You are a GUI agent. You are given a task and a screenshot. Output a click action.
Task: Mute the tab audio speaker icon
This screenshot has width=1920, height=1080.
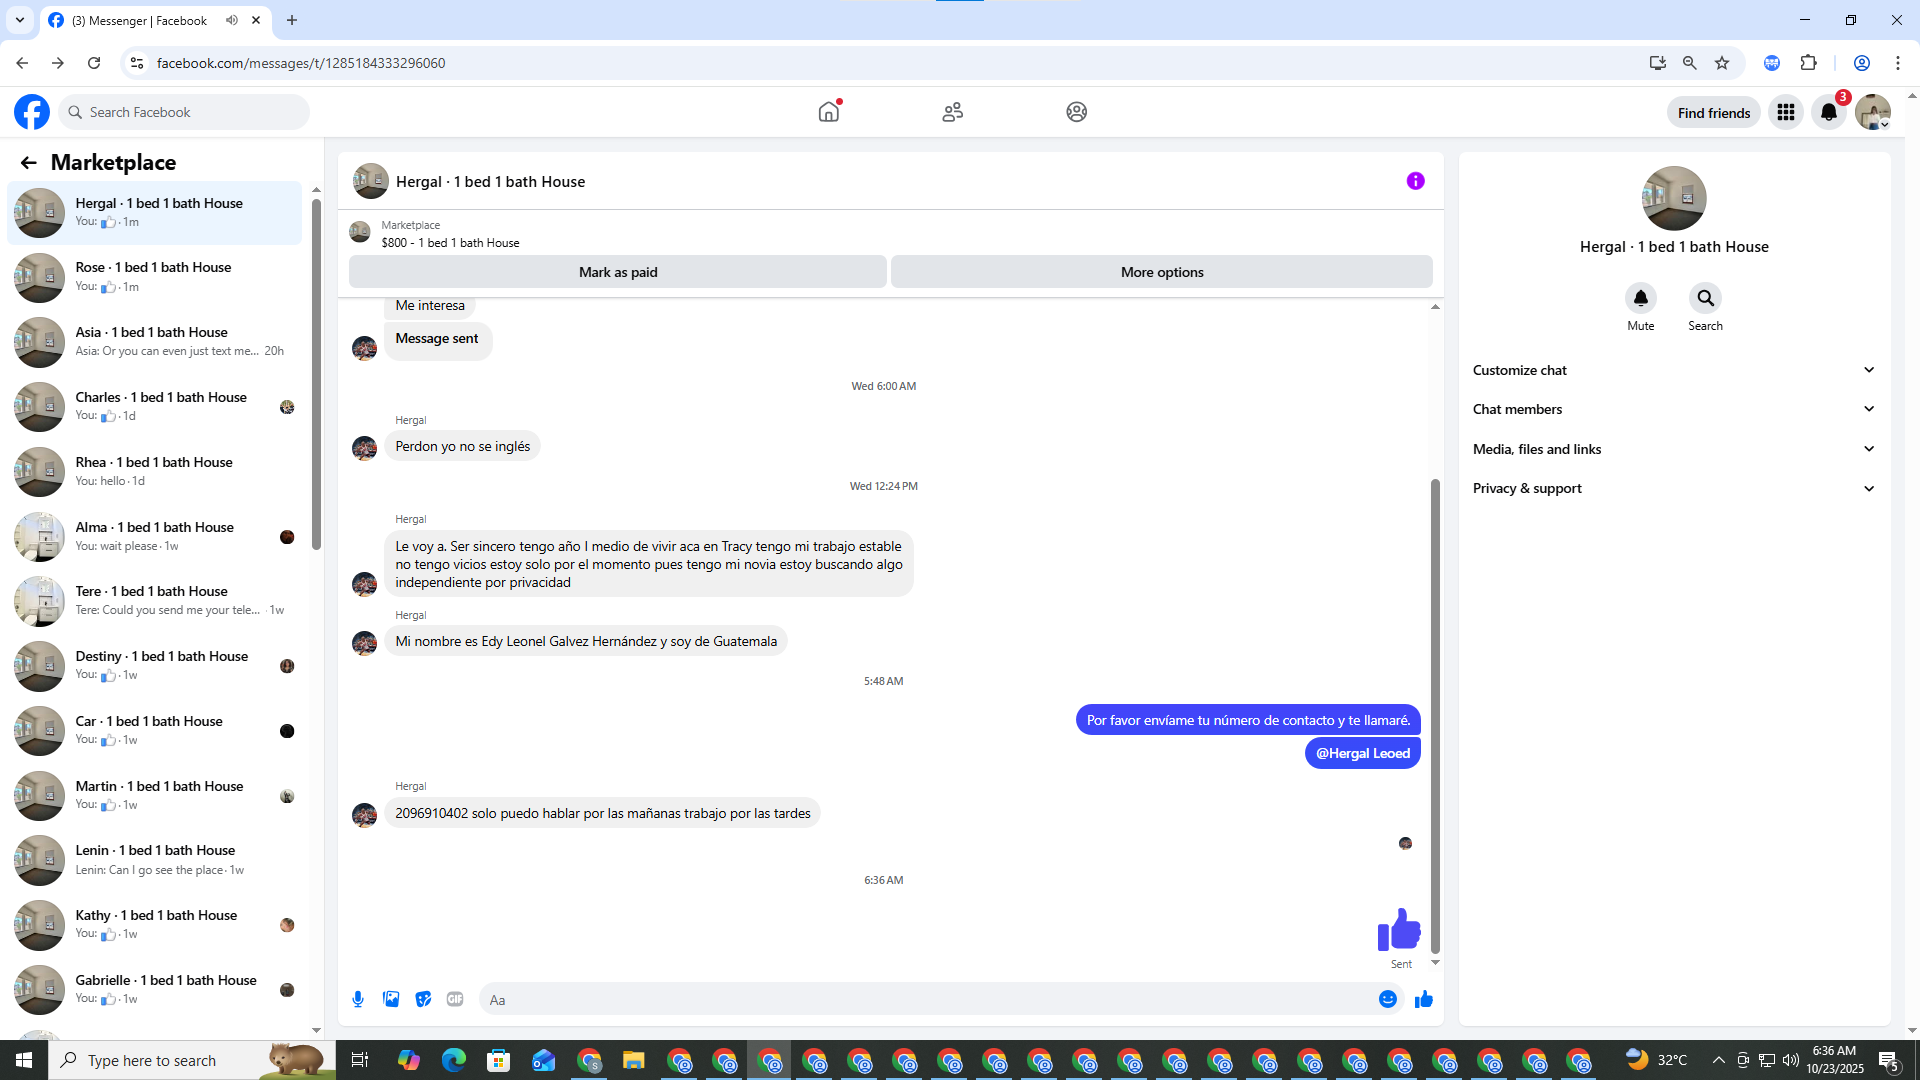click(232, 20)
